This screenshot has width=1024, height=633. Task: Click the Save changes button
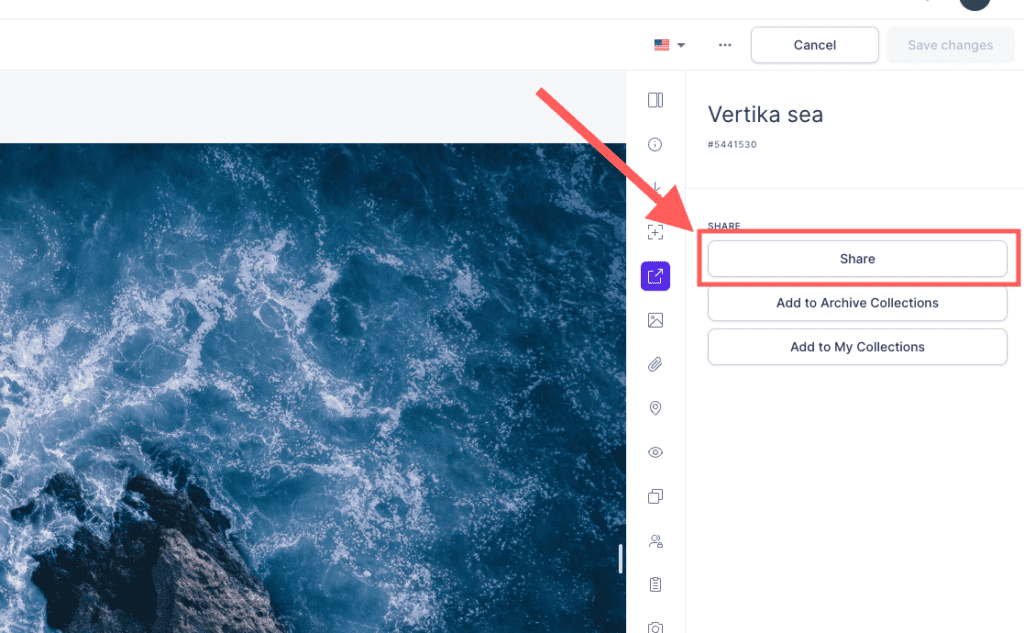click(950, 45)
